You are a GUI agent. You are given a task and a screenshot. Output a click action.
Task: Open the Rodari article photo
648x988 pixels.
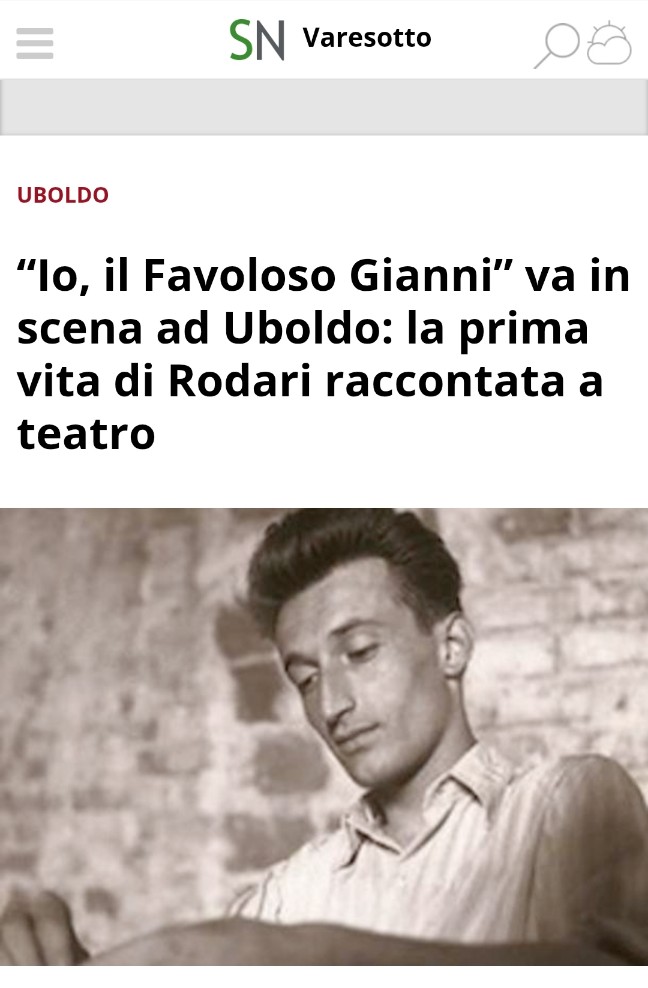324,737
